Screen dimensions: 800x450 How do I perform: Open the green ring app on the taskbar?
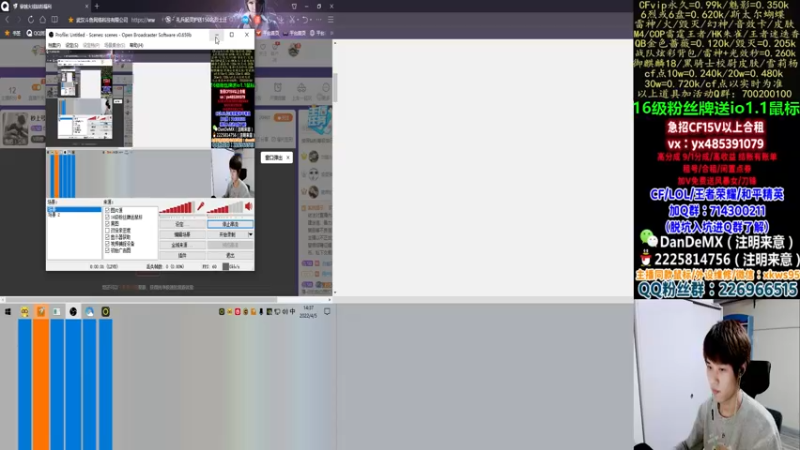click(106, 311)
